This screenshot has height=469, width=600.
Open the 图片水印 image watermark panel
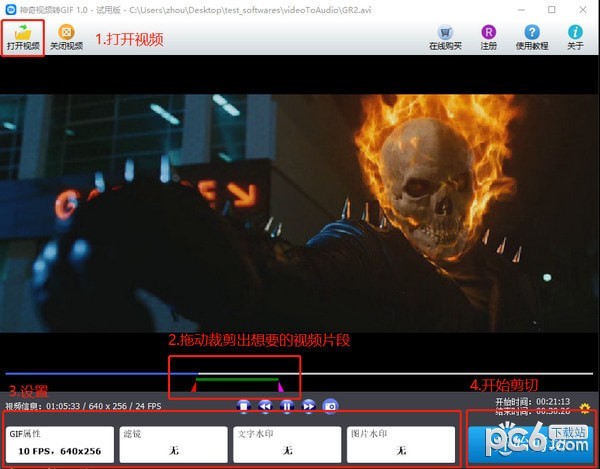(401, 444)
